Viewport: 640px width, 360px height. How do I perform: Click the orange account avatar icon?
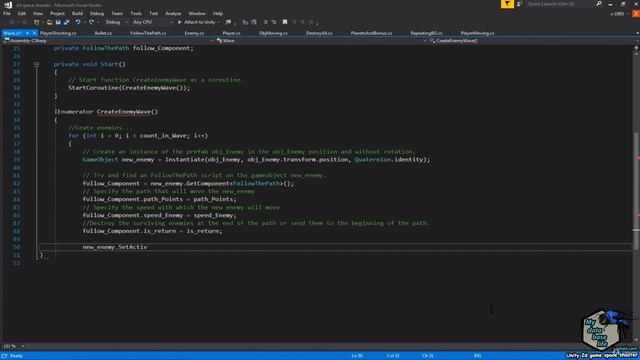[x=636, y=13]
